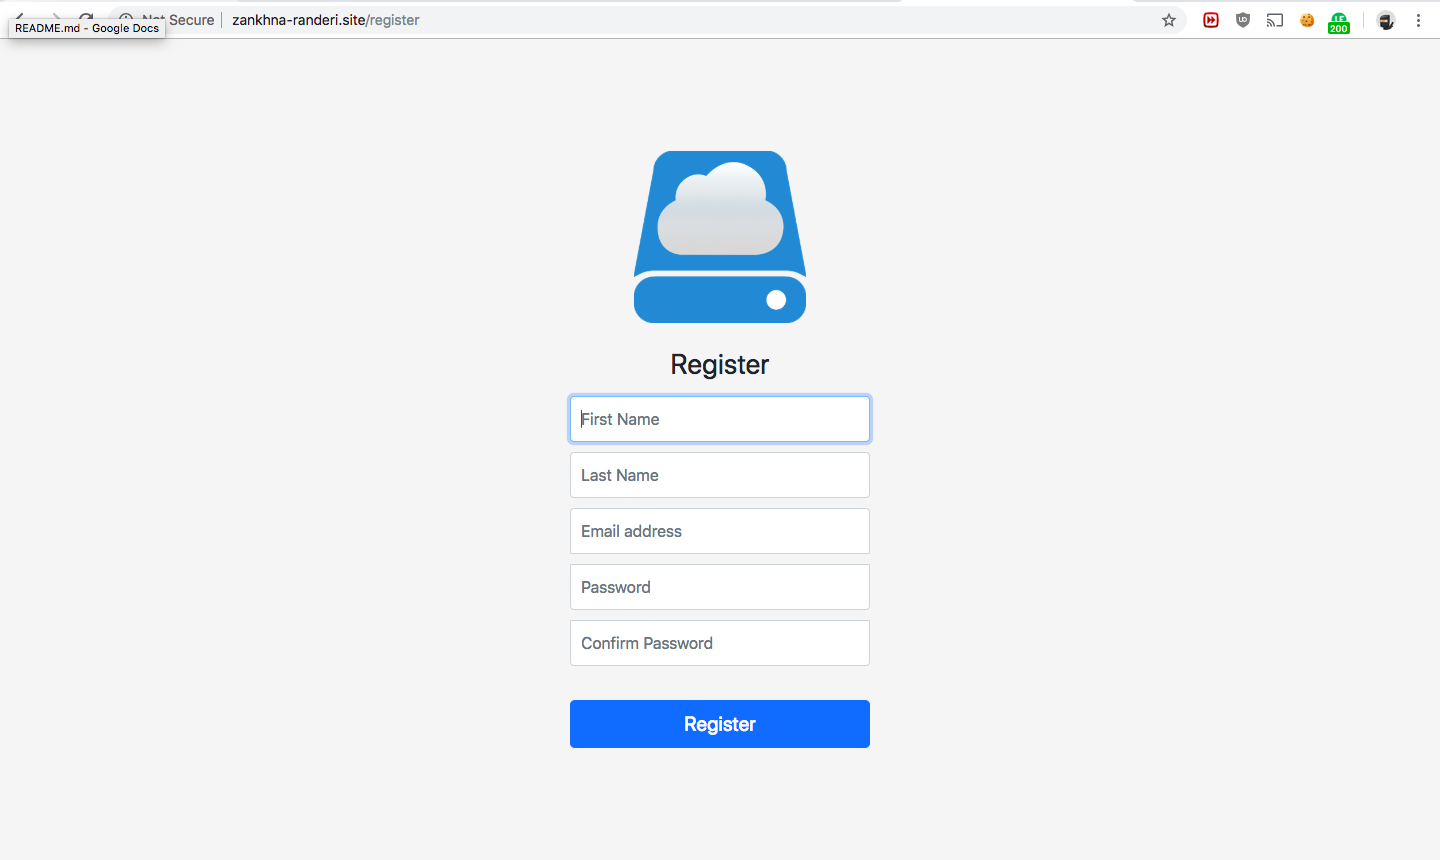Bookmark this page via the star icon
This screenshot has height=860, width=1440.
coord(1168,20)
